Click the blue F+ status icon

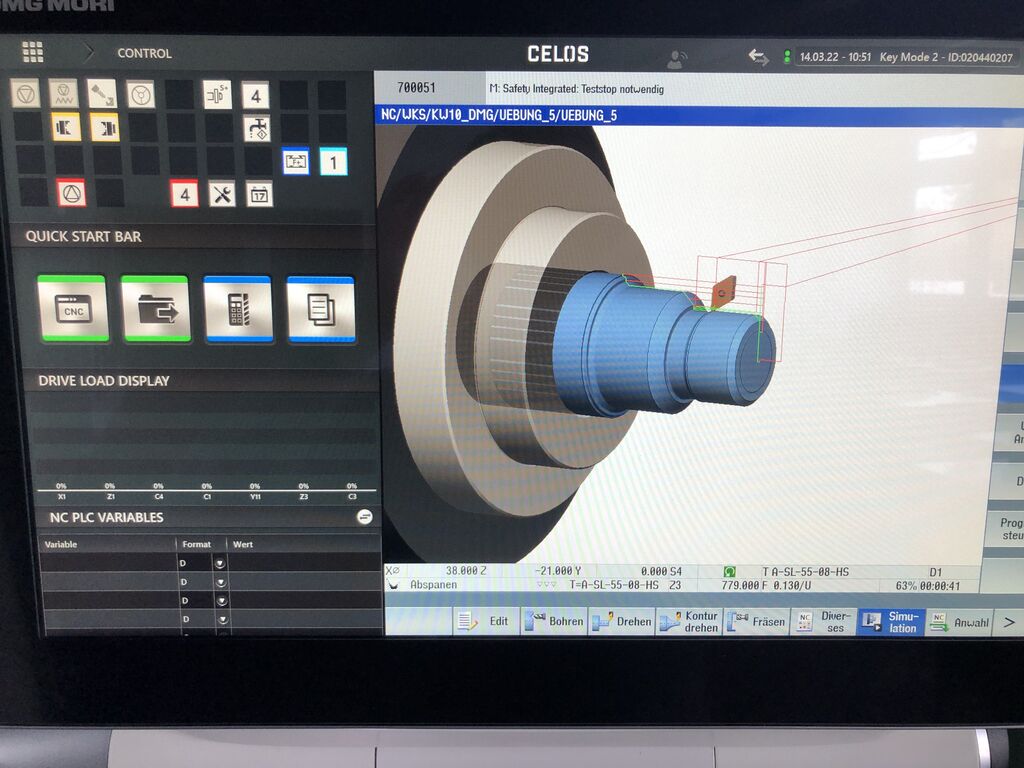click(296, 161)
